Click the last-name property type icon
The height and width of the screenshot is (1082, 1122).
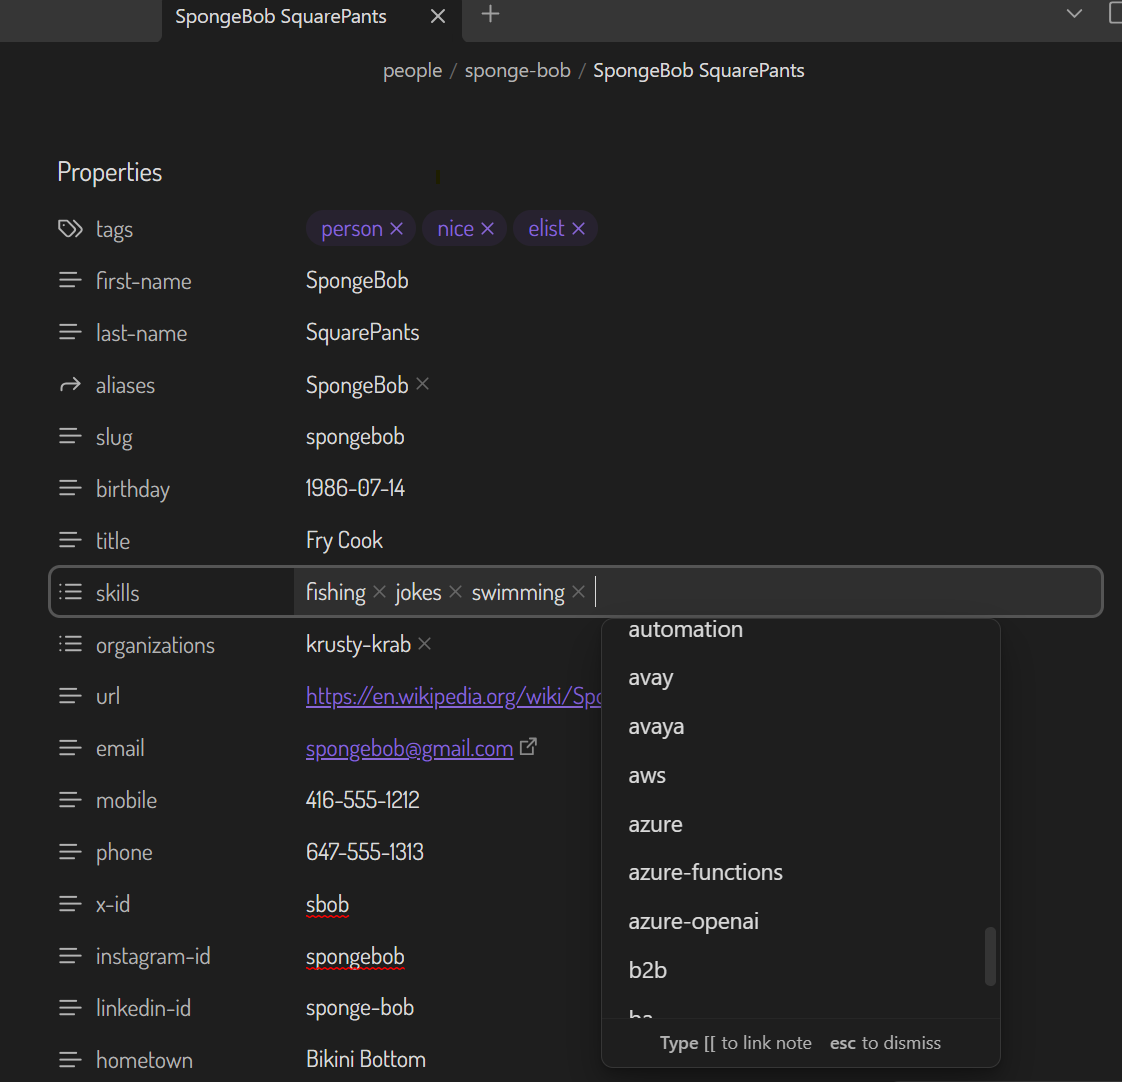coord(70,333)
